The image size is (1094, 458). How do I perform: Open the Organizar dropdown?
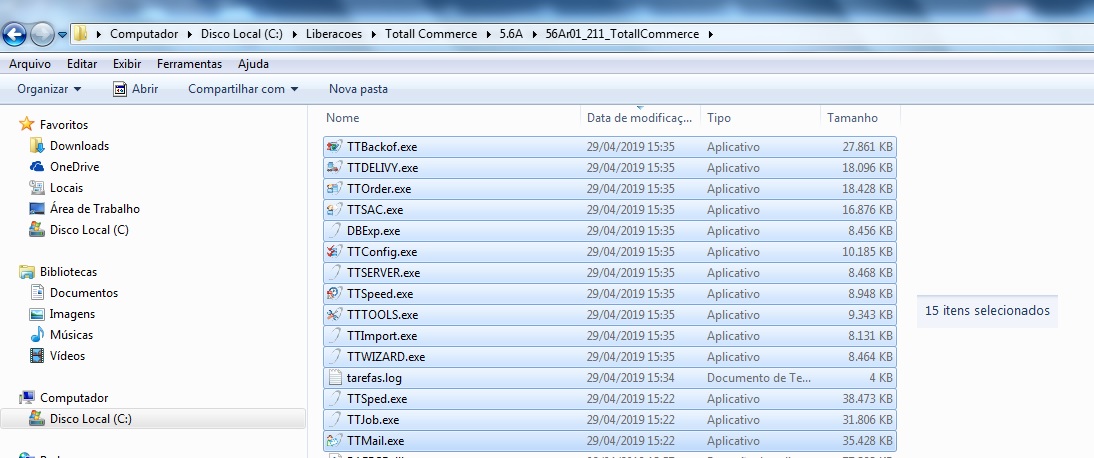[x=49, y=89]
